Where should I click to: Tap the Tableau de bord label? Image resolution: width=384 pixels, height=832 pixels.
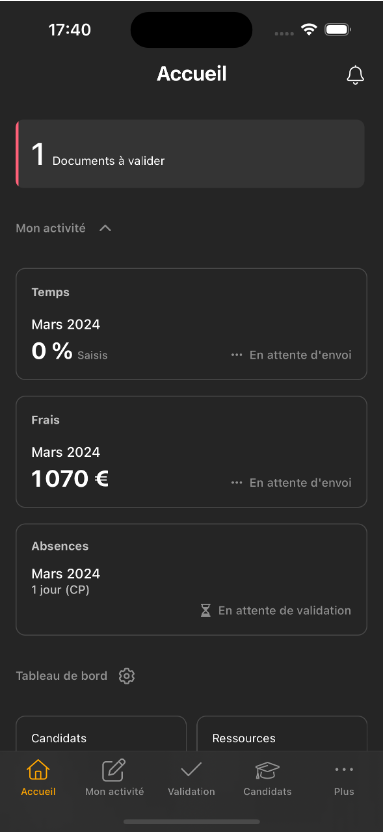tap(62, 676)
